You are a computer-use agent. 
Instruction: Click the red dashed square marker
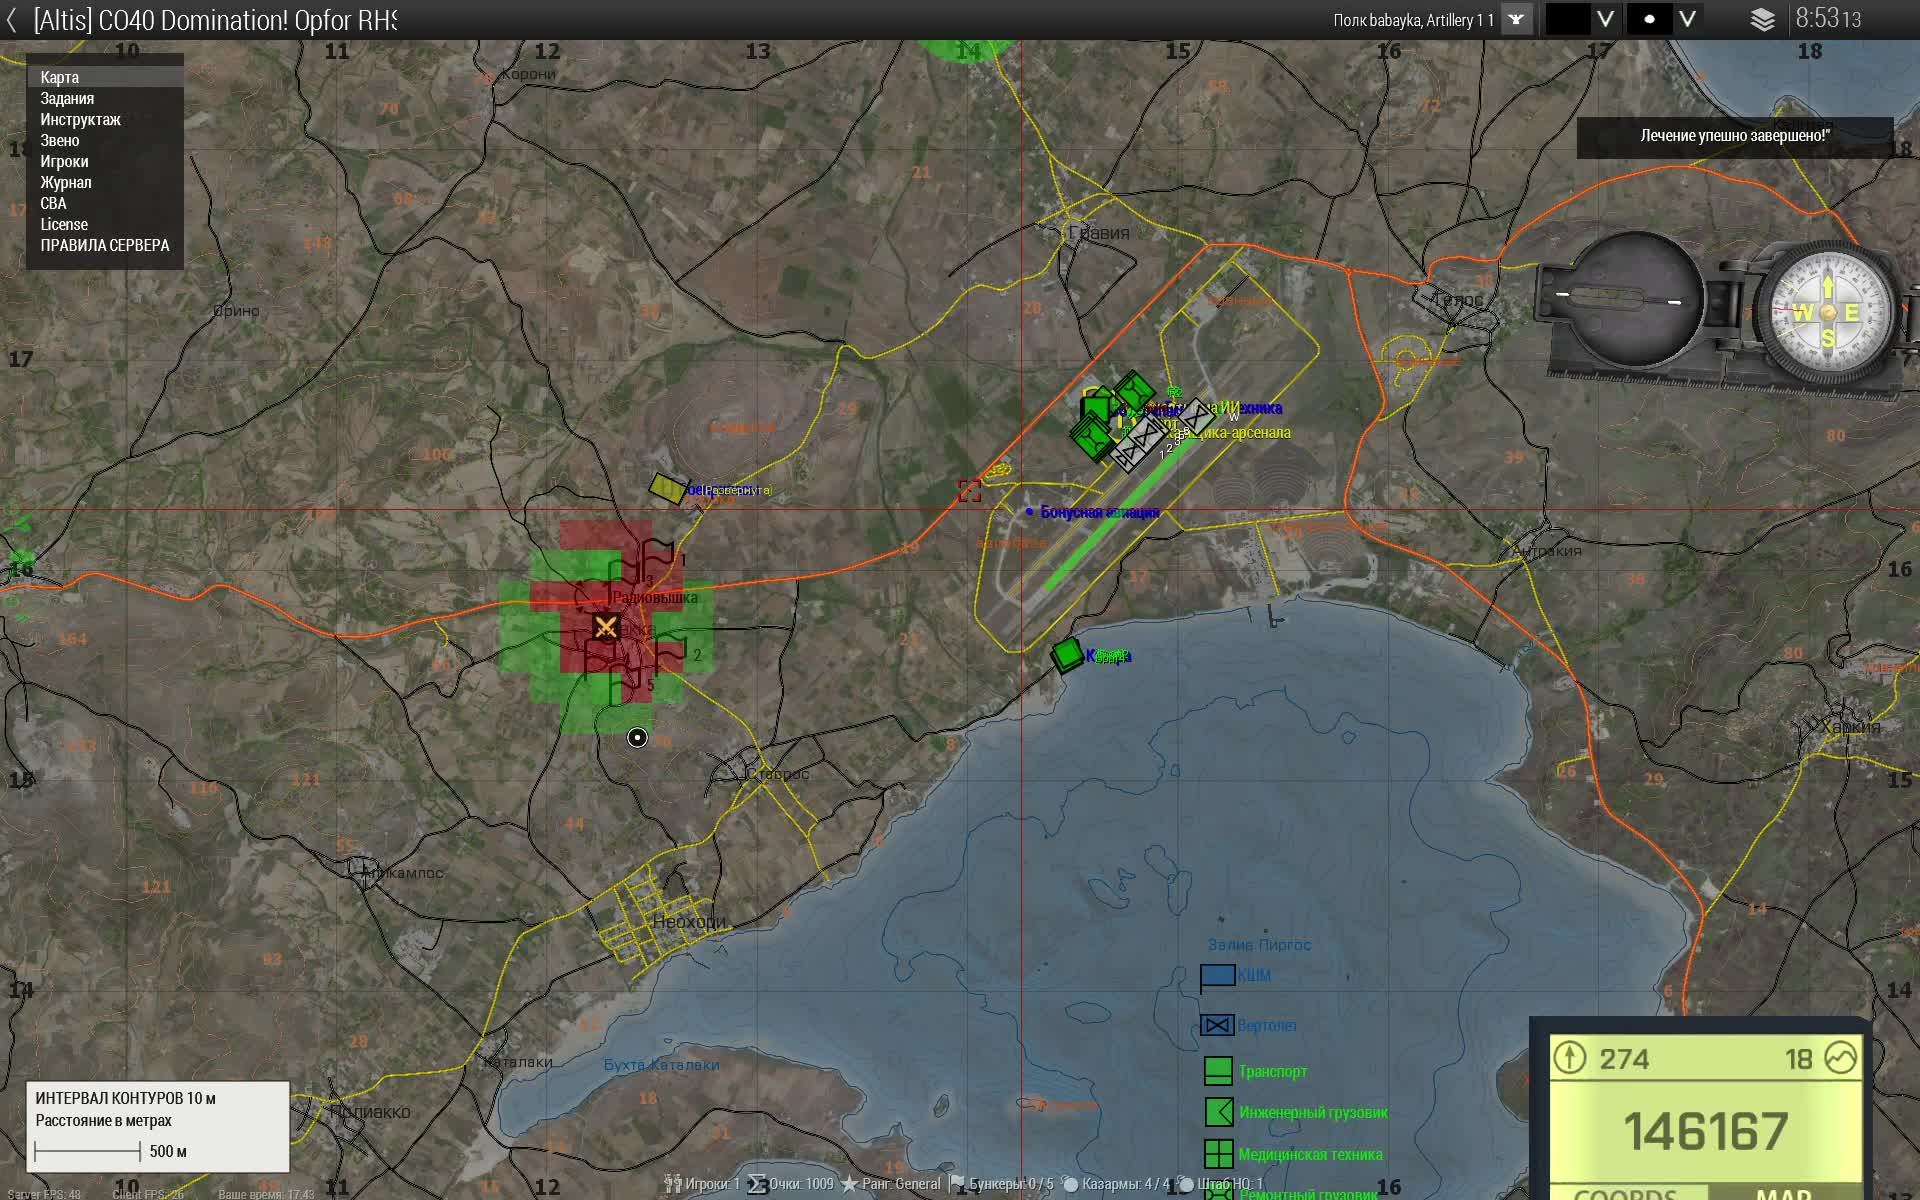tap(969, 490)
